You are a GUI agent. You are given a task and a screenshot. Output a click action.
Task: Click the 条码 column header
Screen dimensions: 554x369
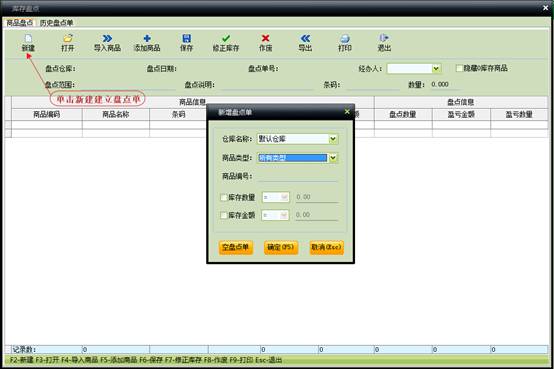(x=178, y=114)
